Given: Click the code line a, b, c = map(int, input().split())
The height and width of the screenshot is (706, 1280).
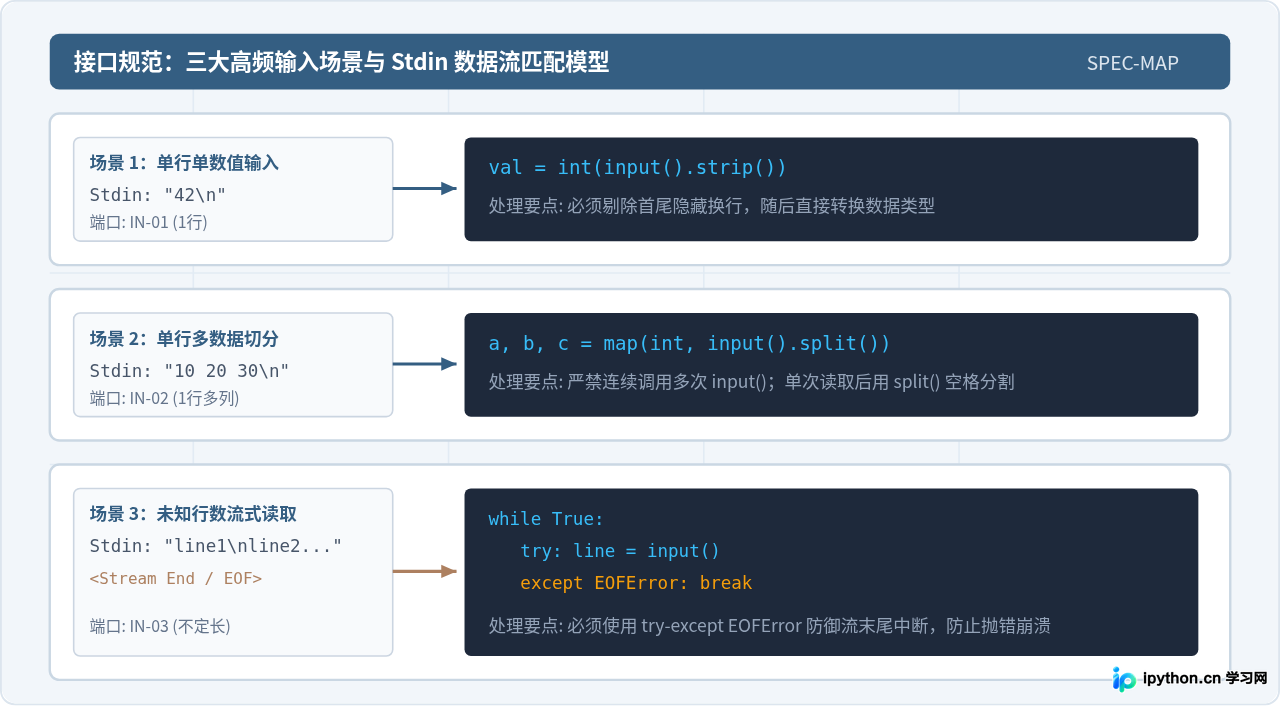Looking at the screenshot, I should (689, 344).
